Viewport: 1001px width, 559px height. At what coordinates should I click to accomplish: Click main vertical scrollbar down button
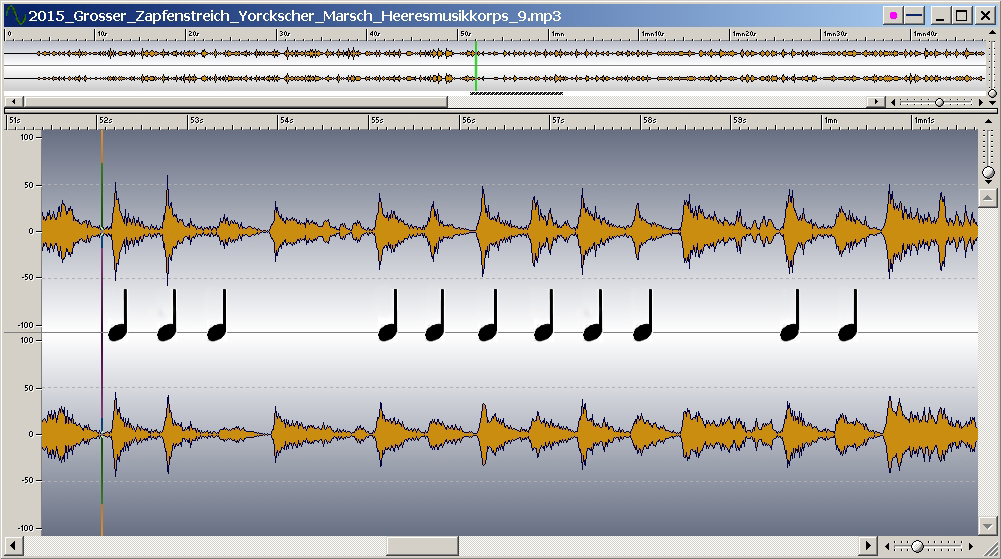pos(988,526)
